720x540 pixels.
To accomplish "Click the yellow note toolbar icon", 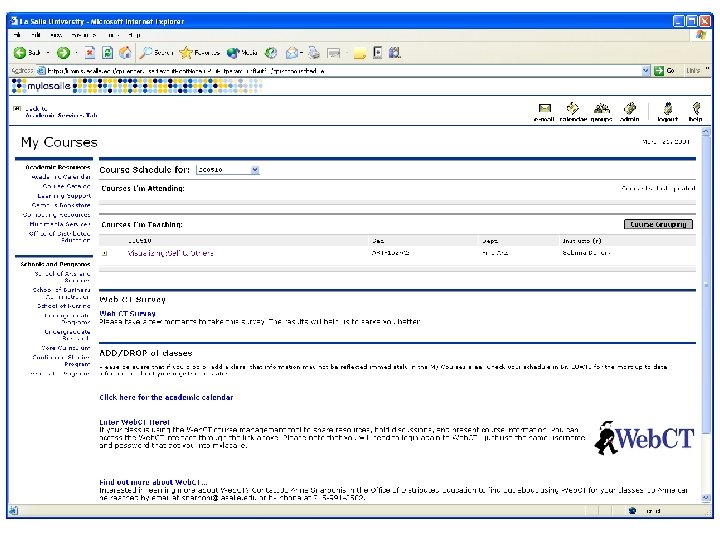I will pyautogui.click(x=360, y=53).
